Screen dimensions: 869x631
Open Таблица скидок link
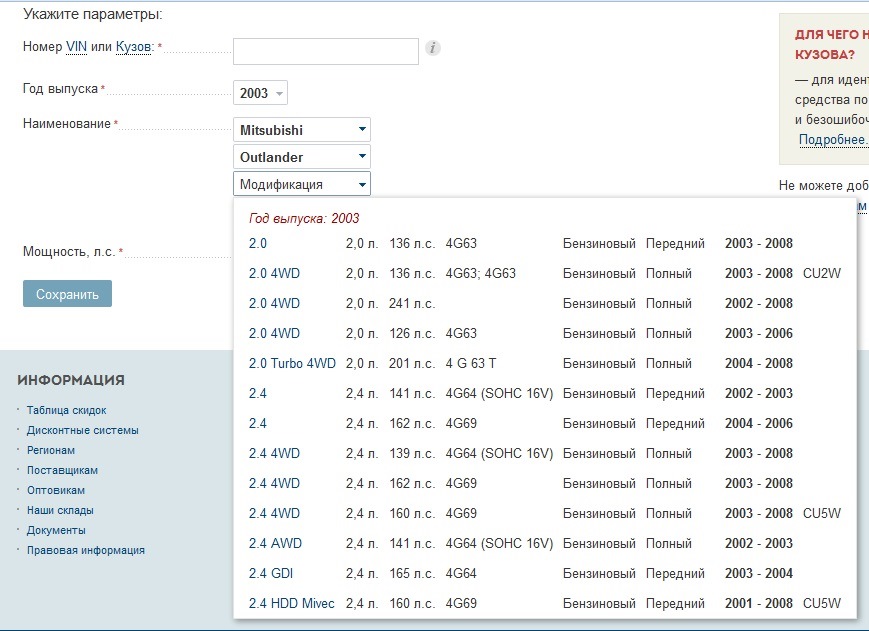click(67, 410)
